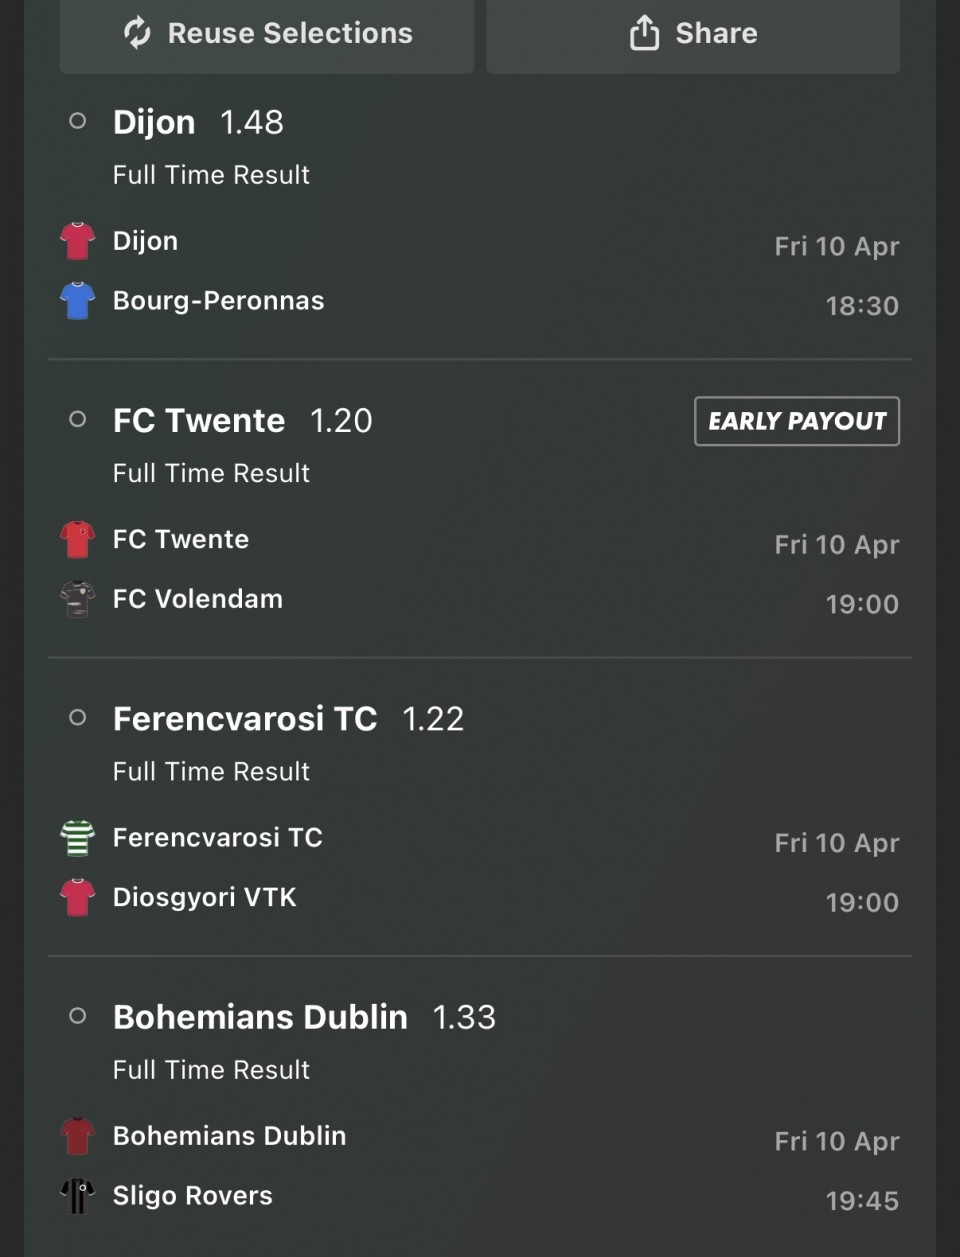Open the Ferencvarosi TC selection heading
This screenshot has width=960, height=1257.
point(245,719)
